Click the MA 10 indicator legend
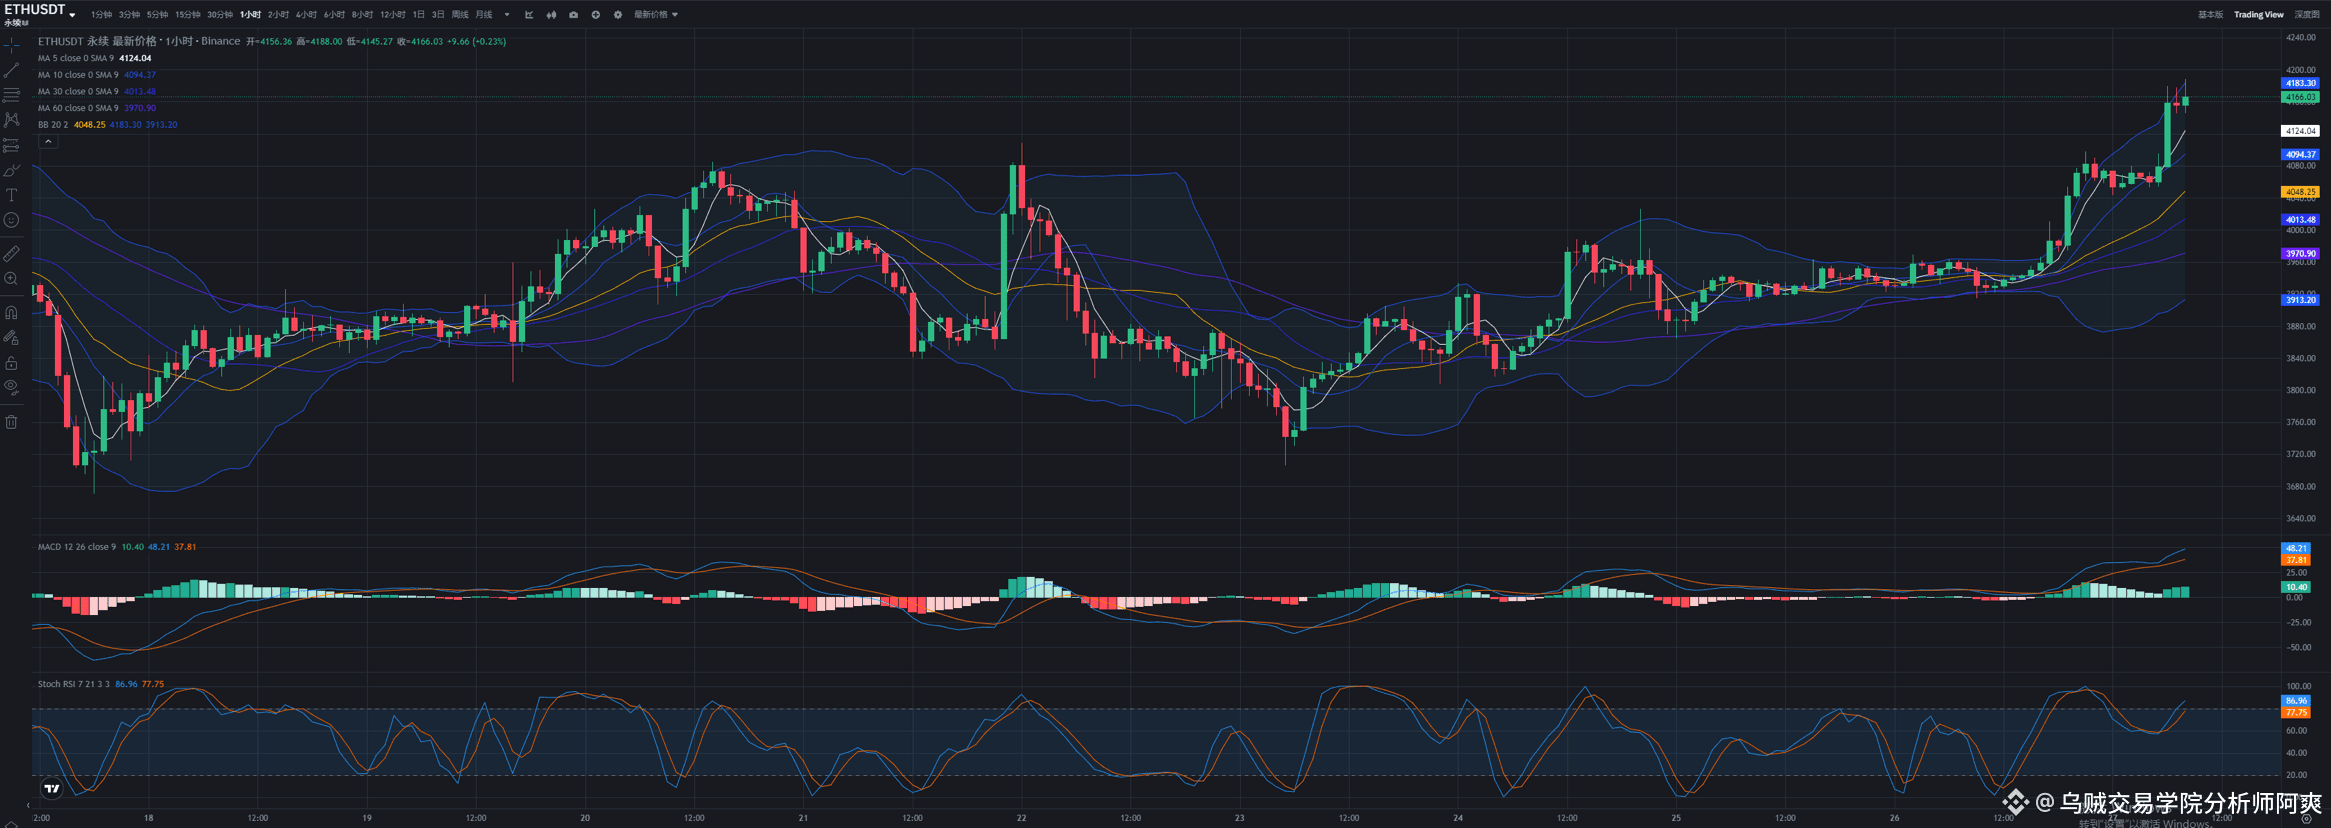This screenshot has height=828, width=2331. (97, 75)
